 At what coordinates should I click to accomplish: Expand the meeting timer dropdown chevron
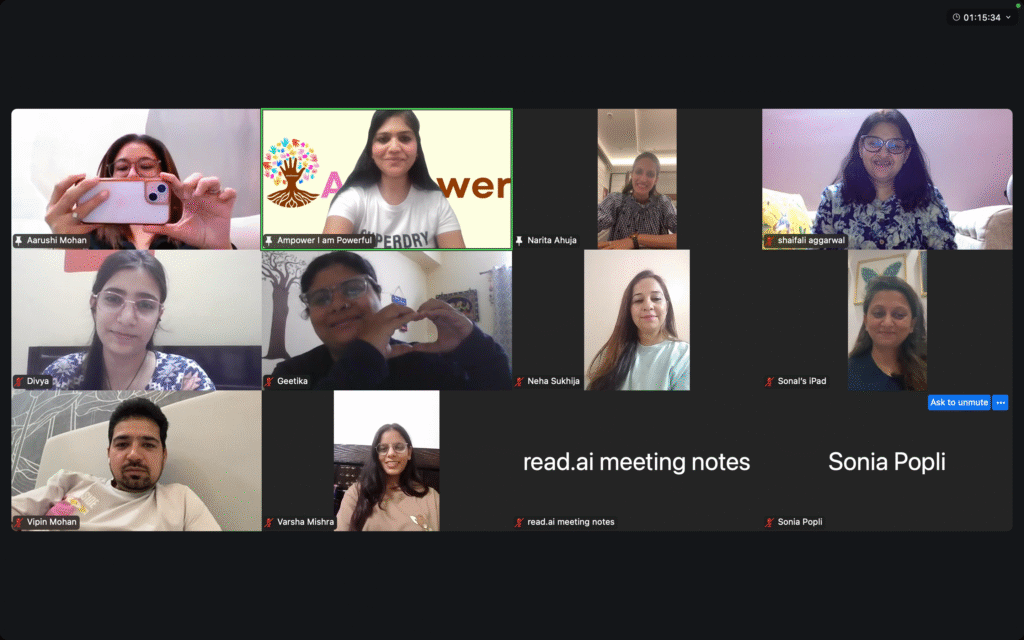pyautogui.click(x=1008, y=18)
